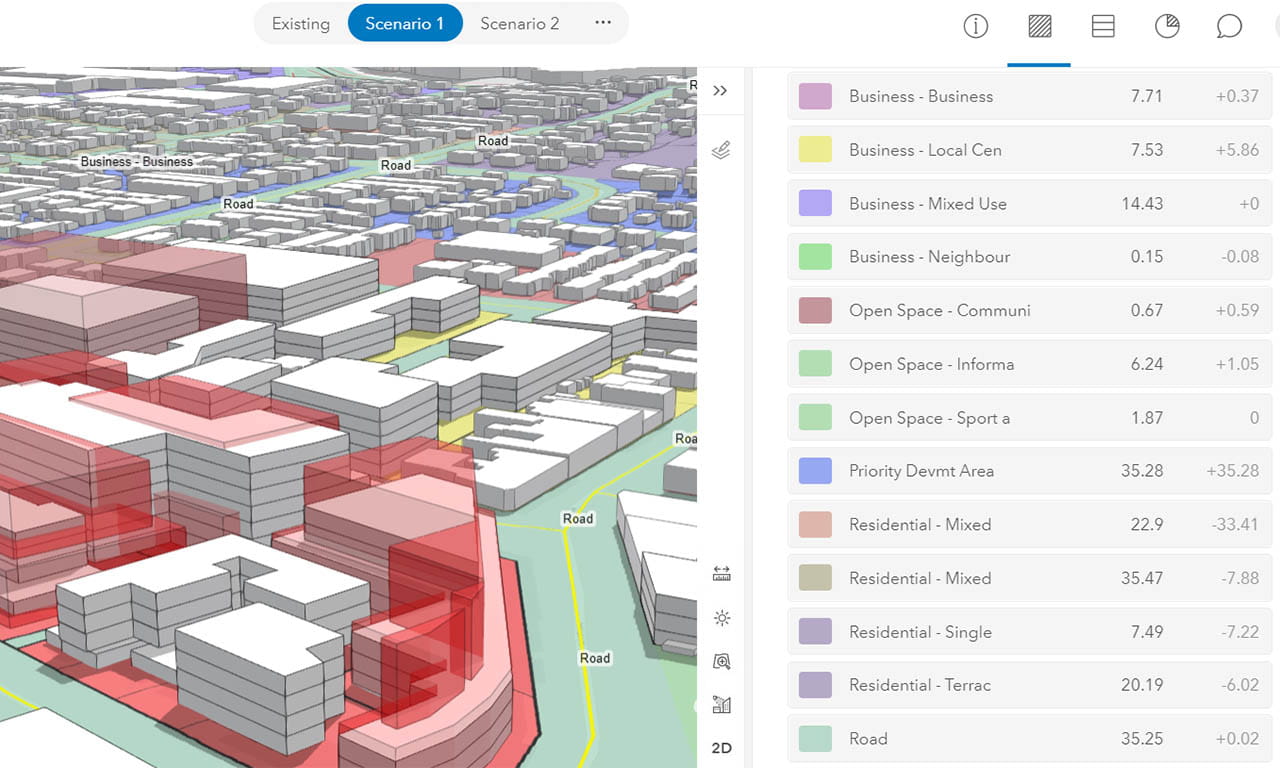Click the Open Space - Informa row label
This screenshot has width=1280, height=768.
point(931,364)
